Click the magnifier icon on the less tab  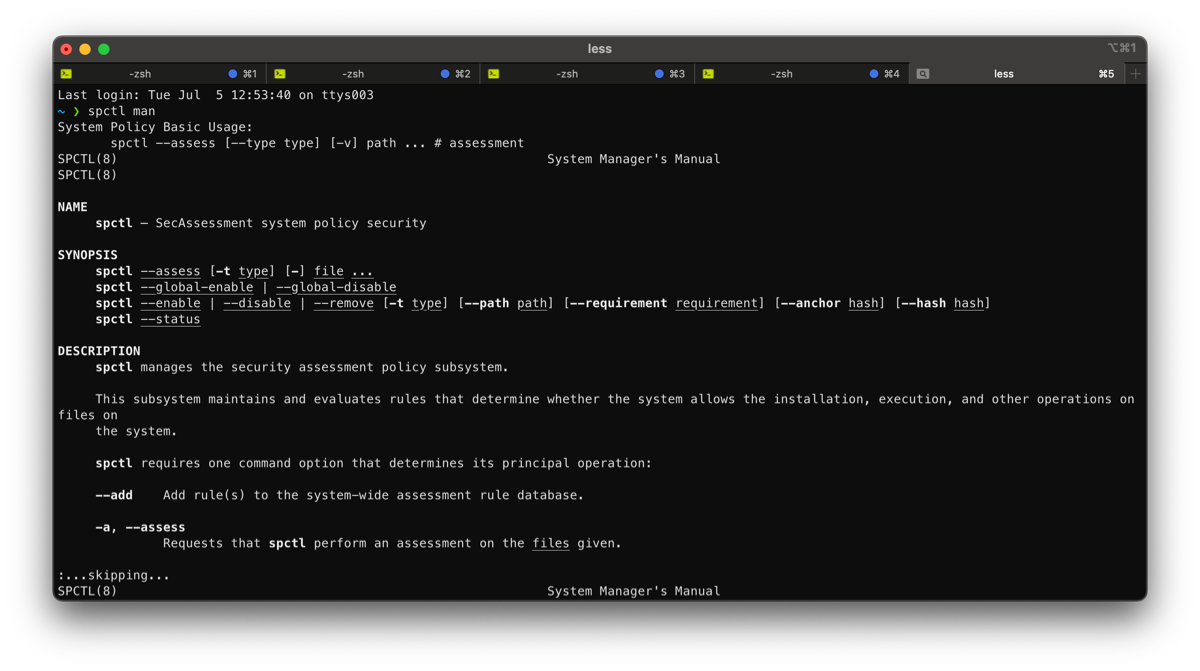[923, 74]
